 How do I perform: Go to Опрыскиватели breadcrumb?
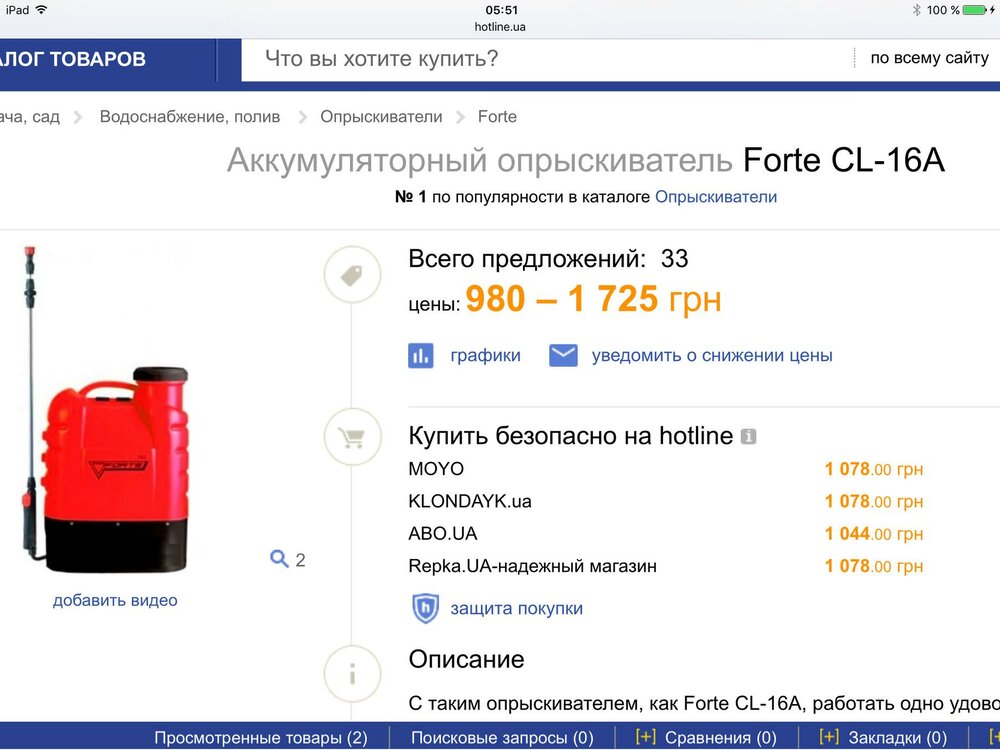(381, 117)
